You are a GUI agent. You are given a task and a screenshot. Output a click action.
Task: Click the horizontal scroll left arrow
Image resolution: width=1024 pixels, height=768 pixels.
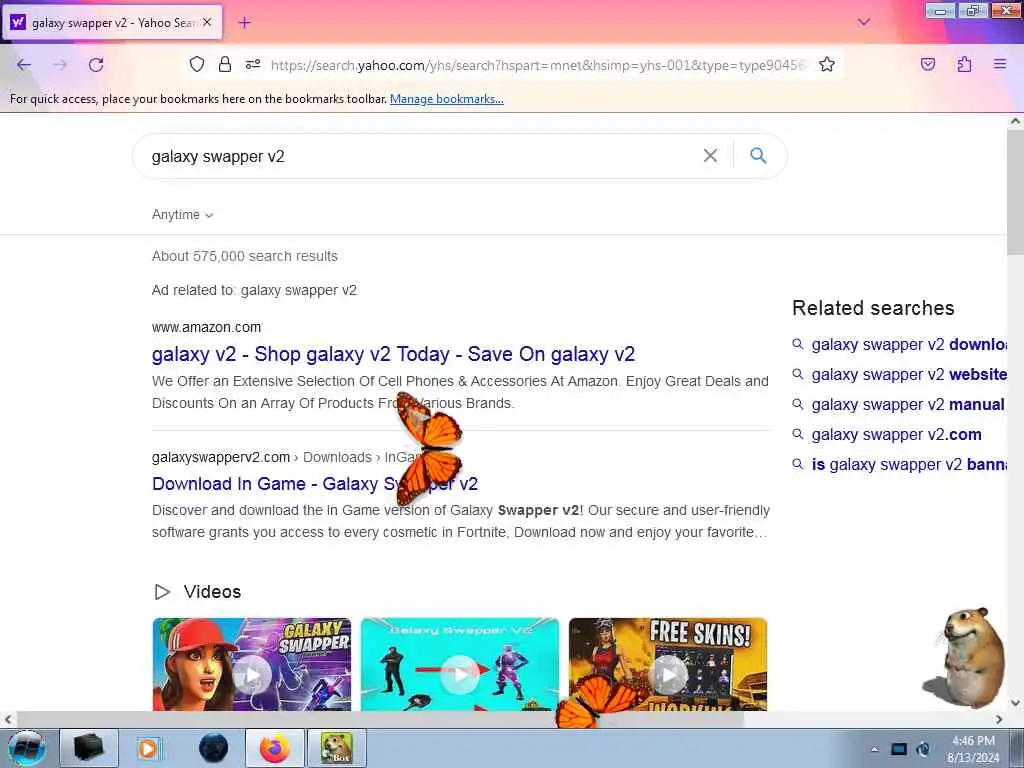pos(8,719)
